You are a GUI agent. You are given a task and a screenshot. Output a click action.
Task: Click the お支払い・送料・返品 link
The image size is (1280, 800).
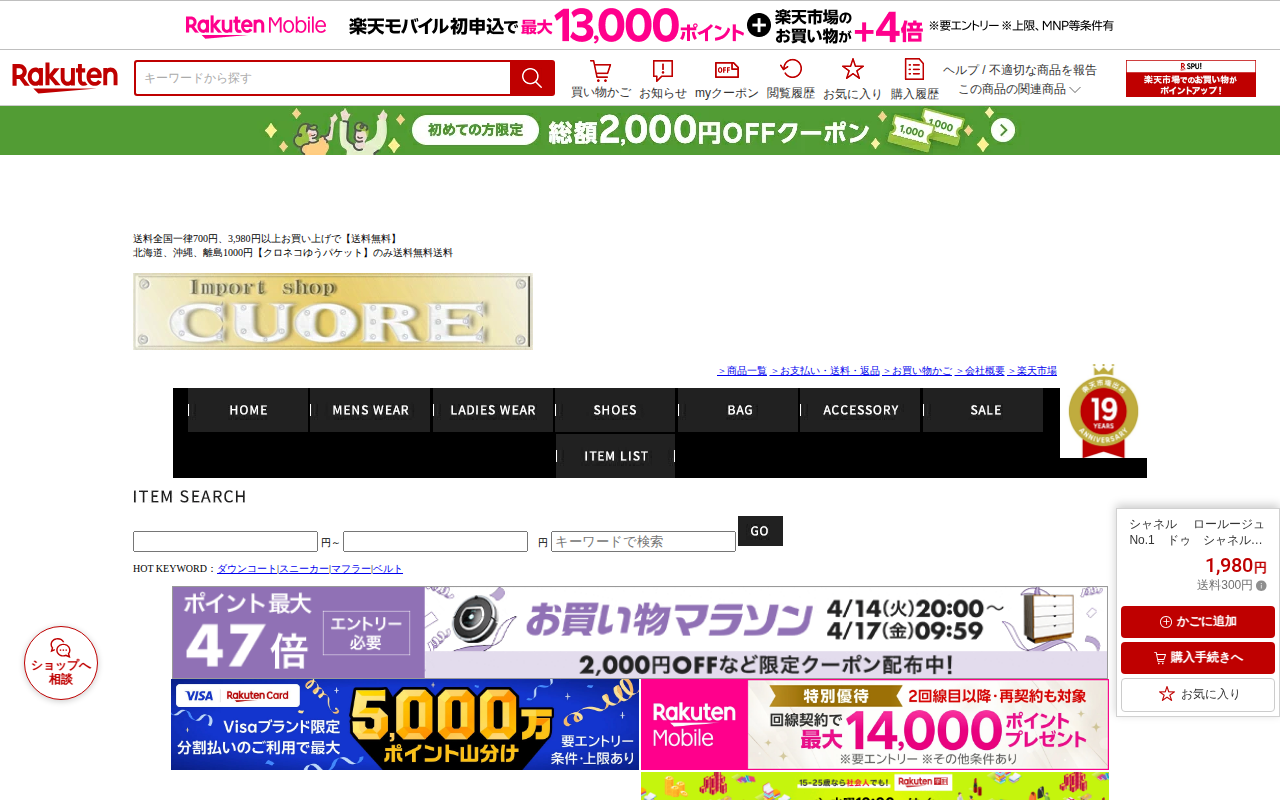pyautogui.click(x=825, y=371)
